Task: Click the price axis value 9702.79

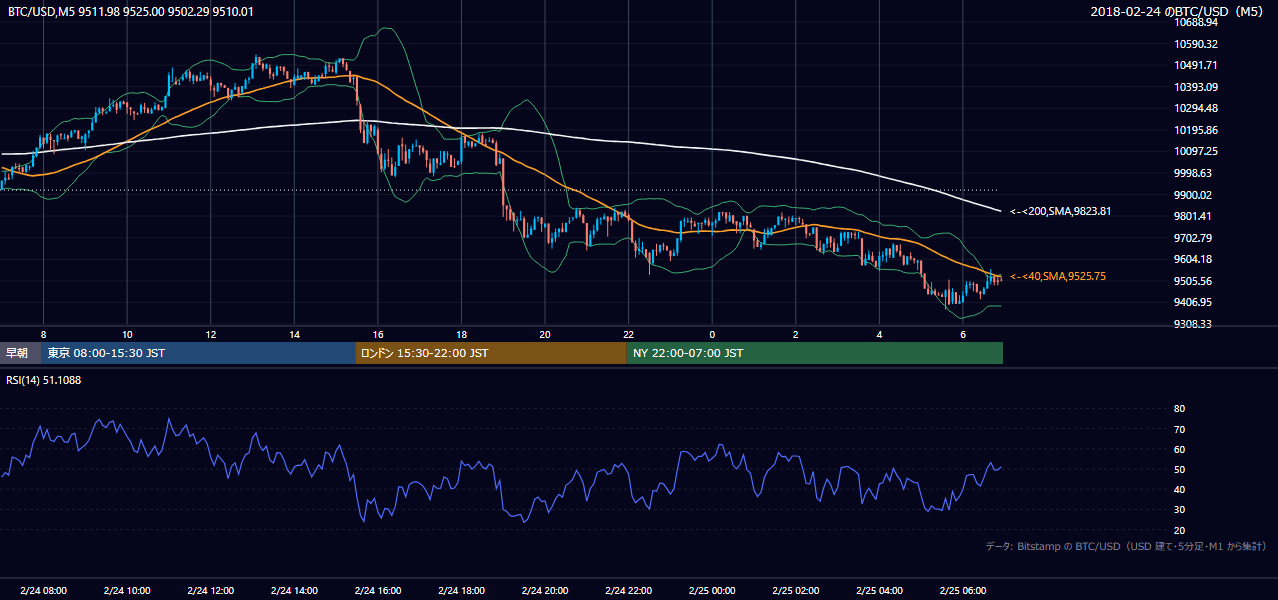Action: click(1193, 238)
